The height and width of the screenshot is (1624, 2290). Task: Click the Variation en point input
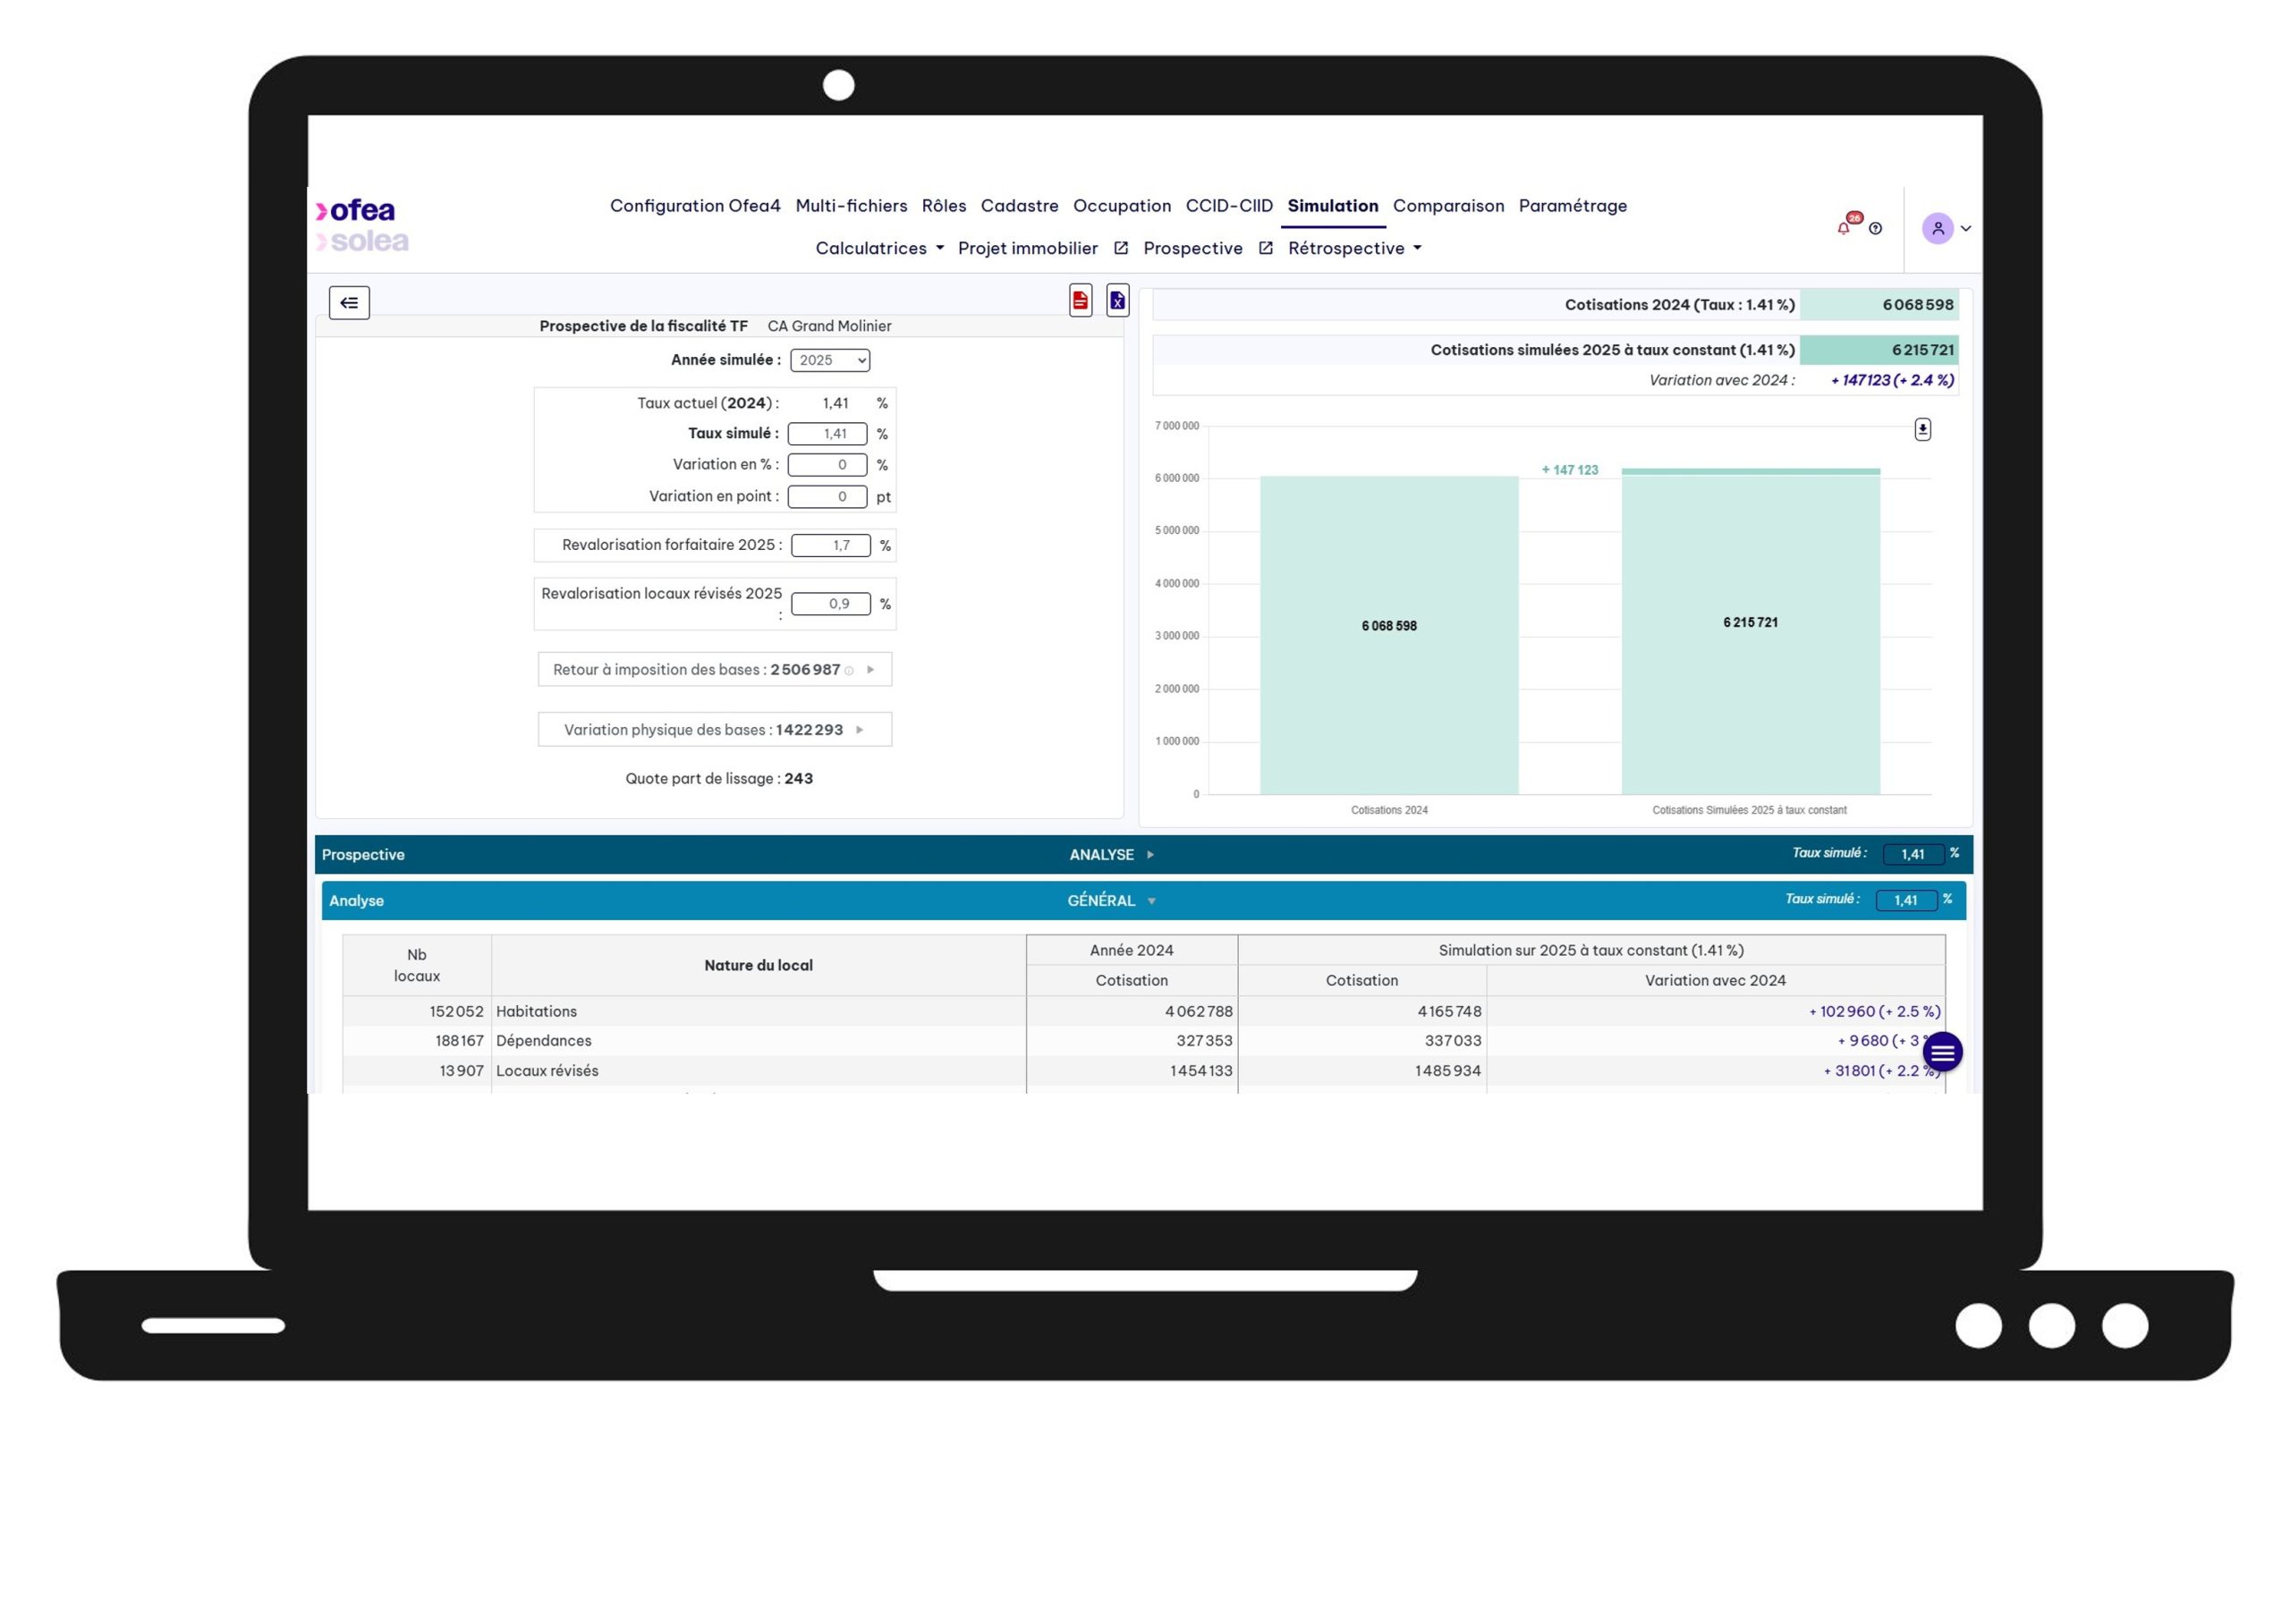pyautogui.click(x=827, y=497)
